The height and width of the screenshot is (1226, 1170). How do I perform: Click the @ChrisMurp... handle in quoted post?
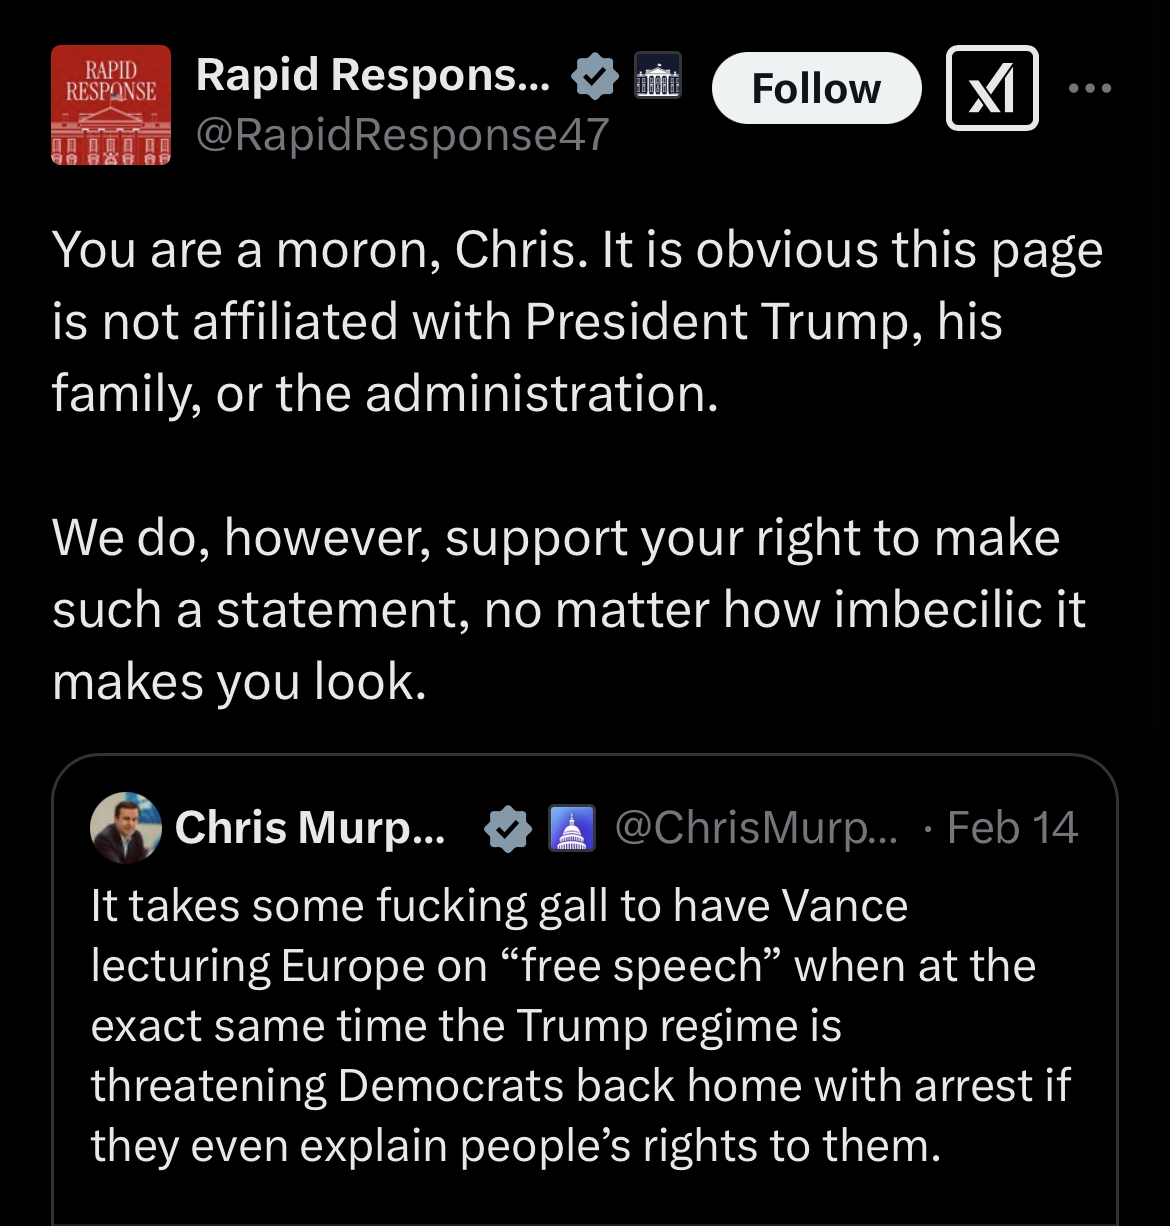pyautogui.click(x=756, y=828)
